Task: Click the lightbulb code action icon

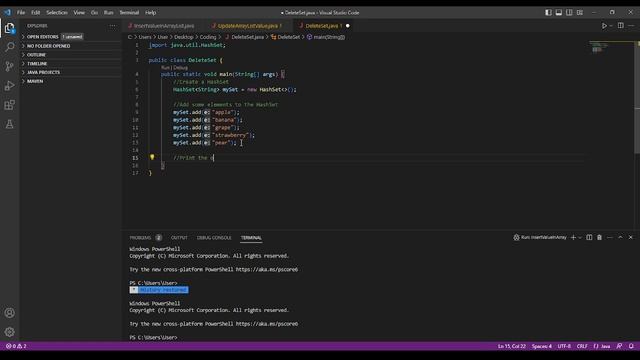Action: (152, 157)
